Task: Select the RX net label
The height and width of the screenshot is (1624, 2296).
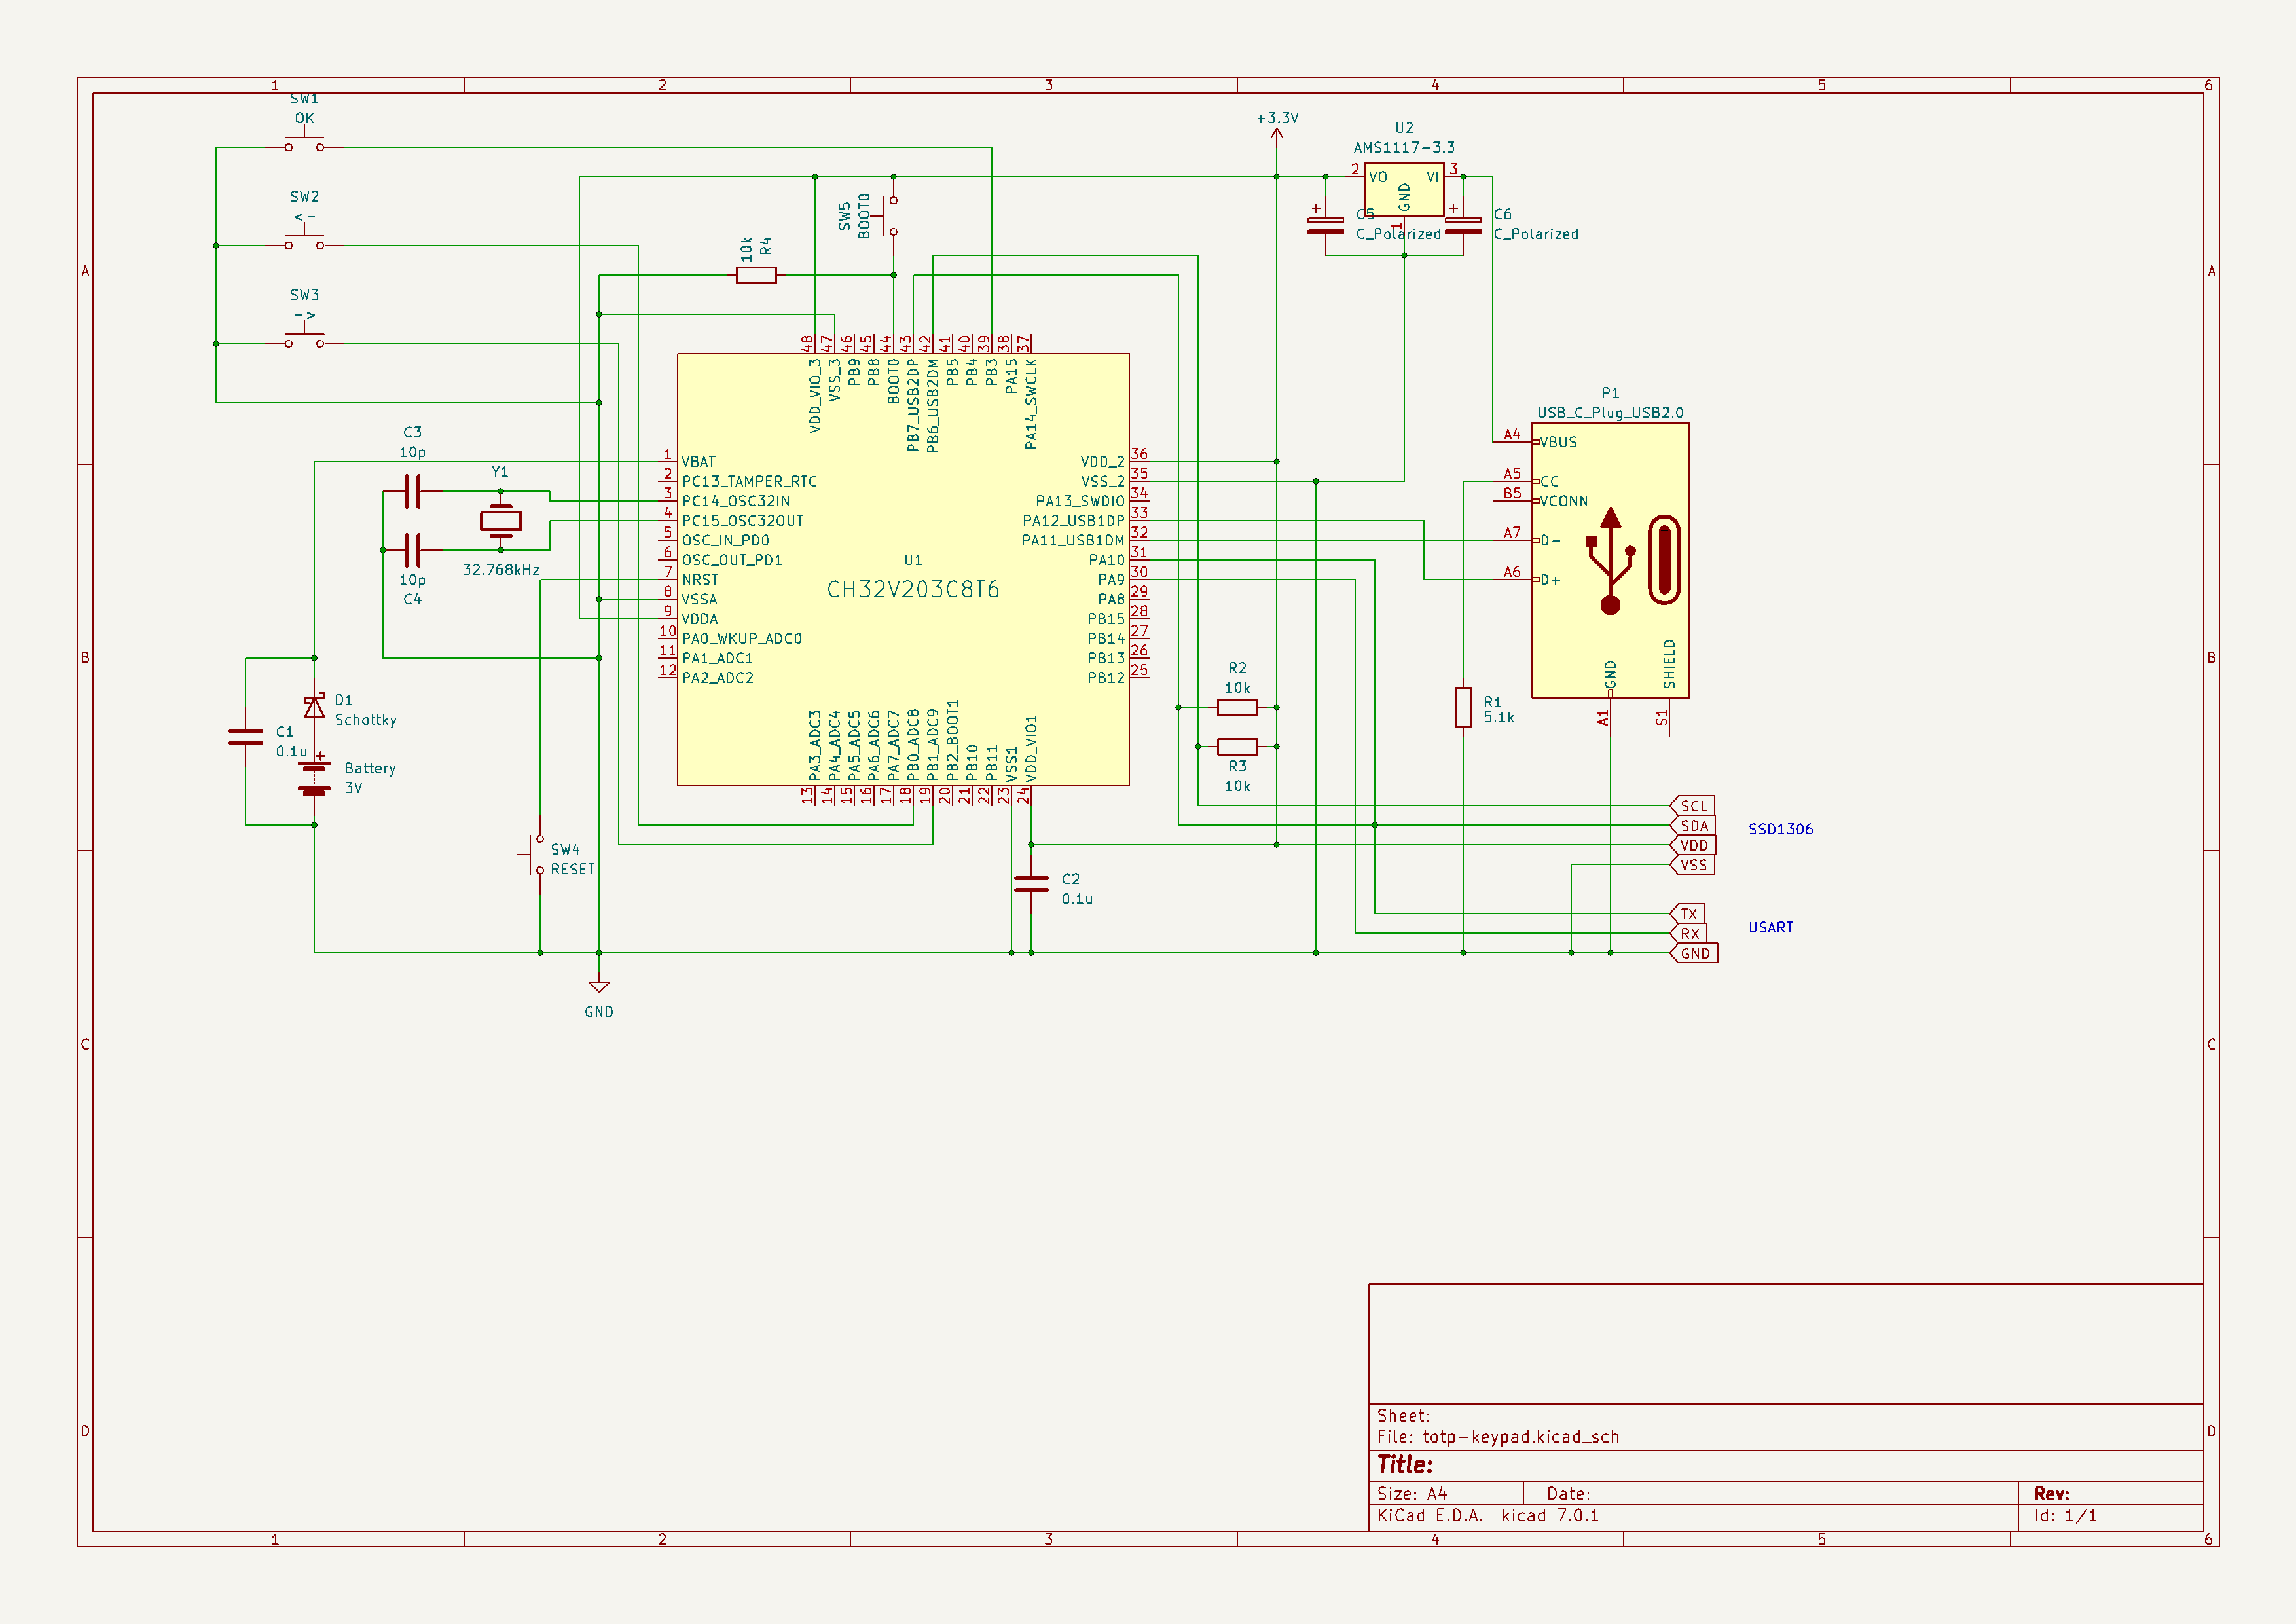Action: pyautogui.click(x=1689, y=934)
